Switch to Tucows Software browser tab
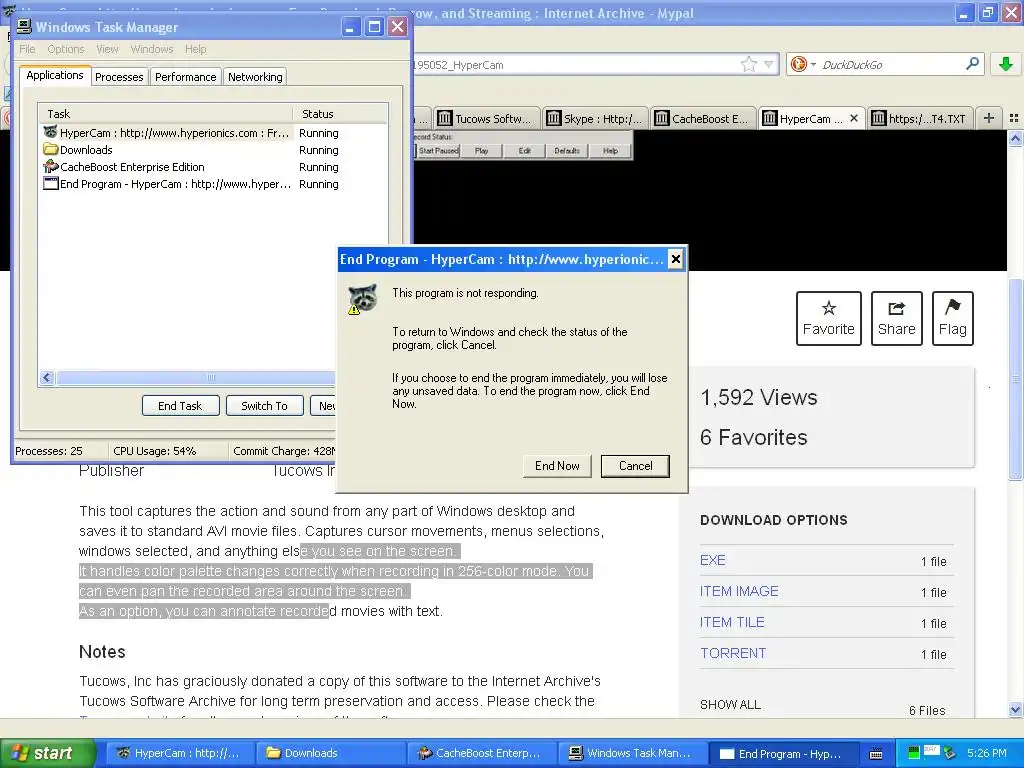Screen dimensions: 1024x768 pos(485,118)
